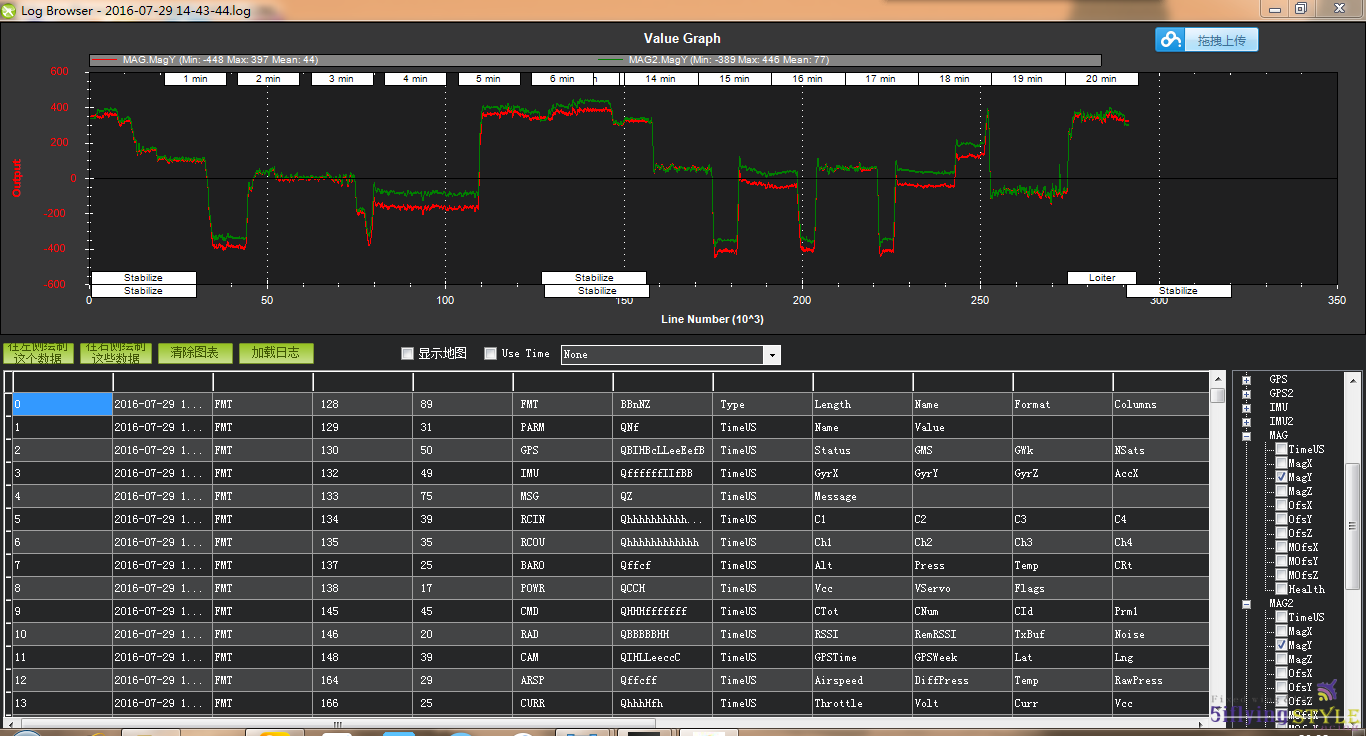Click the 加载日志 load log button
Viewport: 1366px width, 736px height.
(x=276, y=353)
